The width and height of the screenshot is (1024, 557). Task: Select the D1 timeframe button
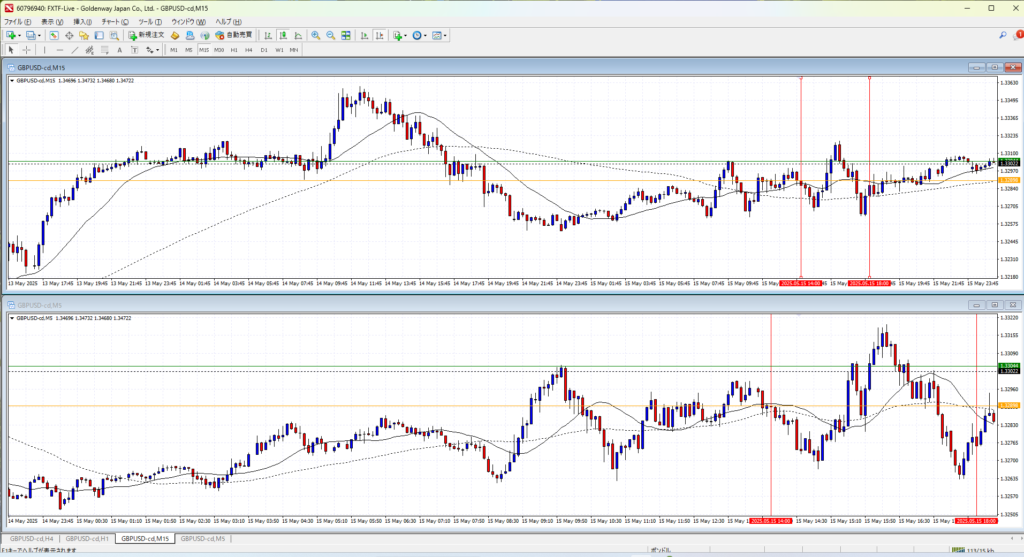pyautogui.click(x=264, y=49)
